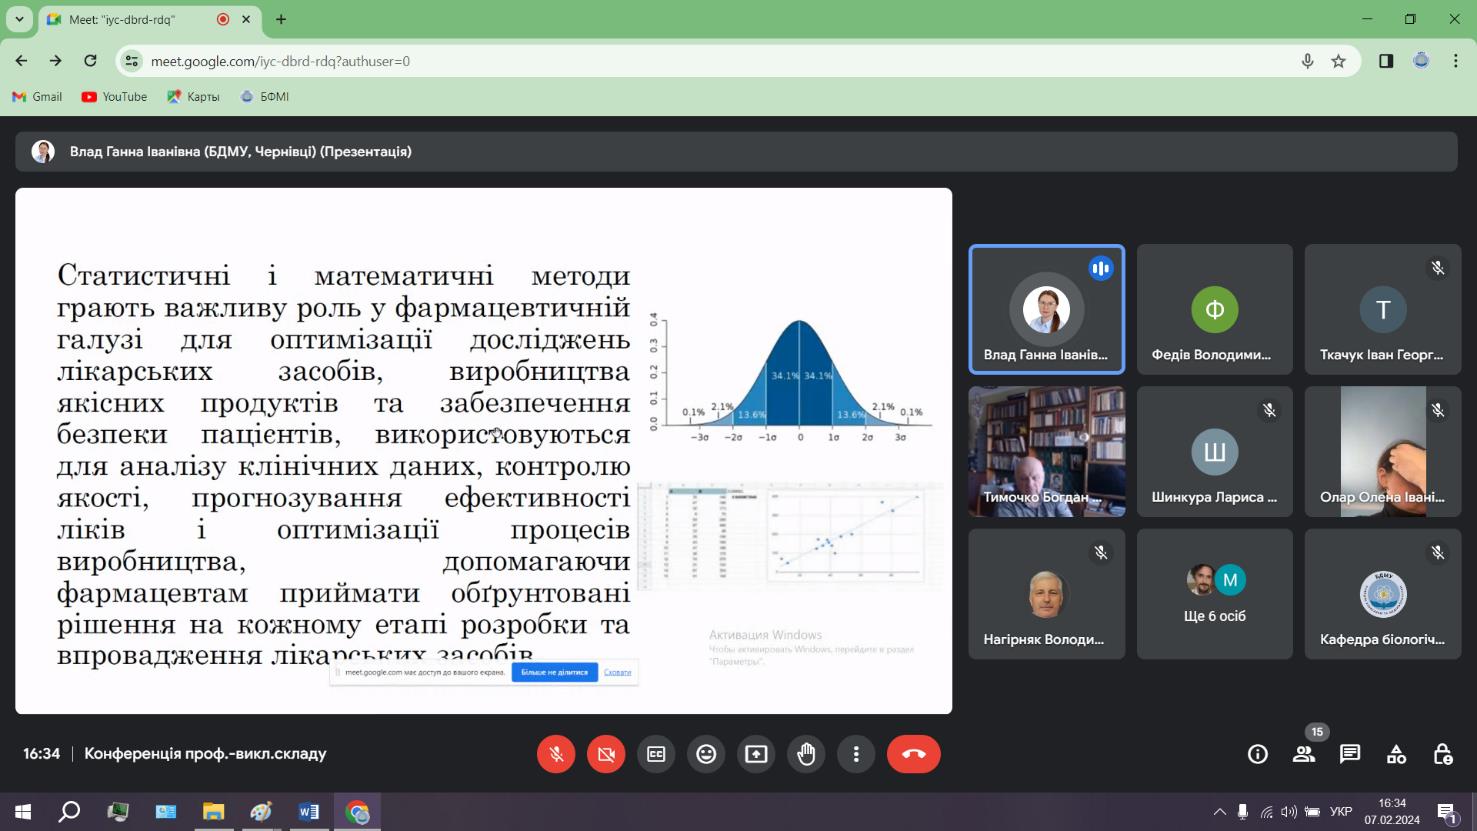Image resolution: width=1477 pixels, height=831 pixels.
Task: Open meeting details info icon
Action: coord(1257,754)
